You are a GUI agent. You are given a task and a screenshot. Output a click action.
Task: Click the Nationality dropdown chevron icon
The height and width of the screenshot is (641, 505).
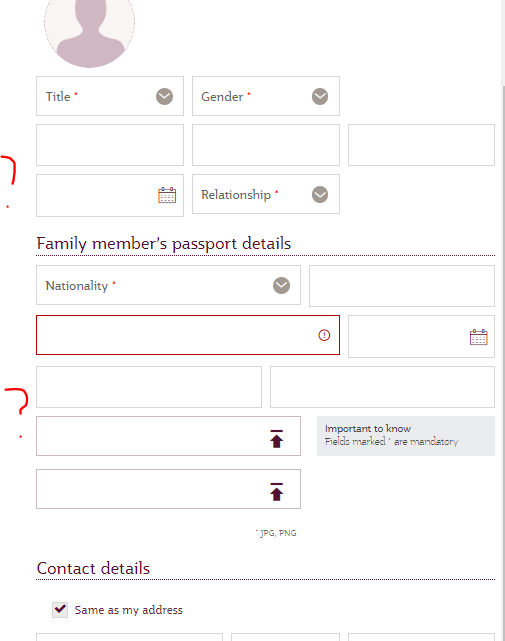click(281, 285)
